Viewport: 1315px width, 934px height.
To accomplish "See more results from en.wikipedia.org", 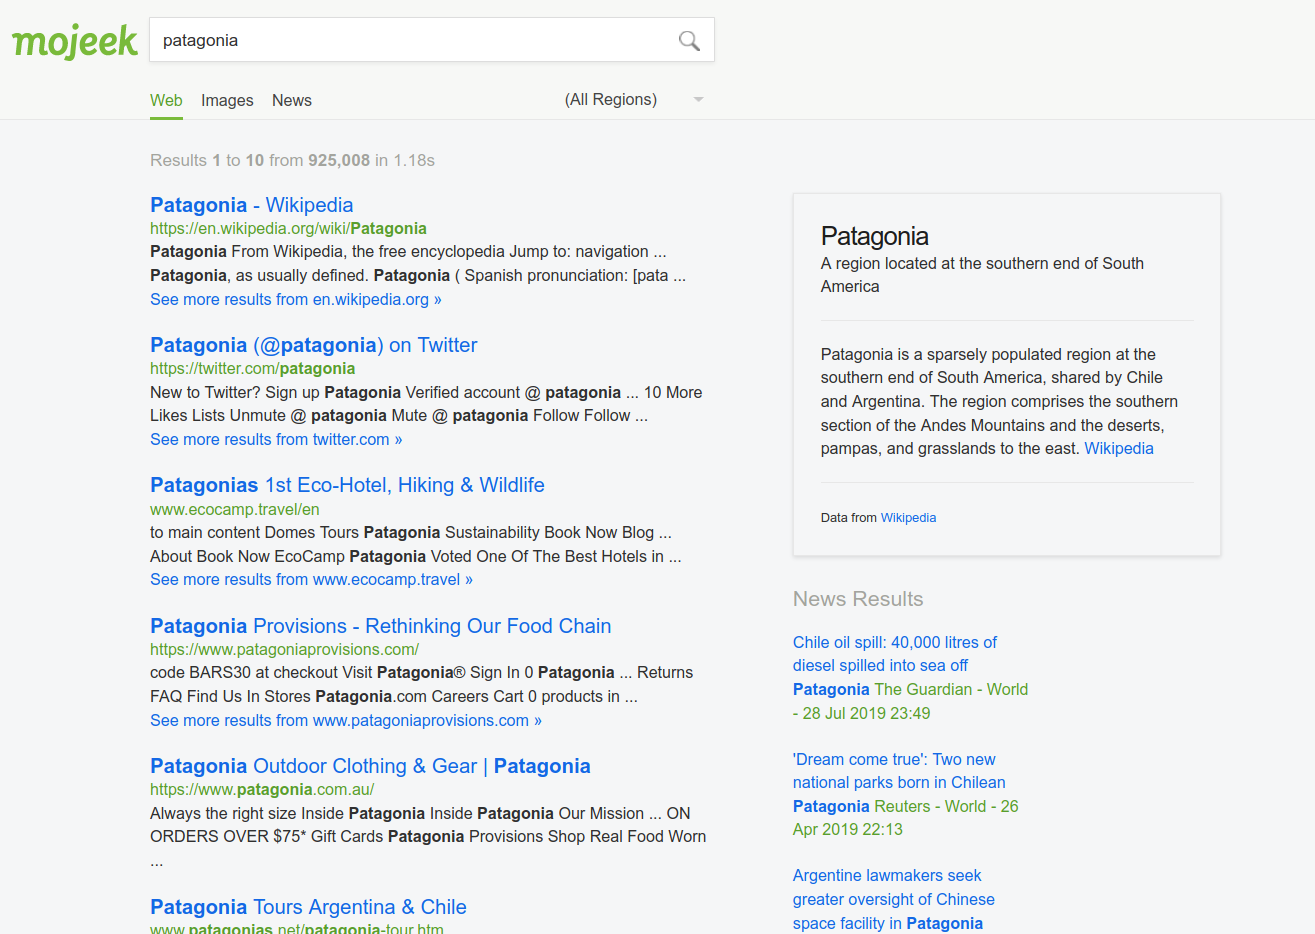I will point(295,299).
